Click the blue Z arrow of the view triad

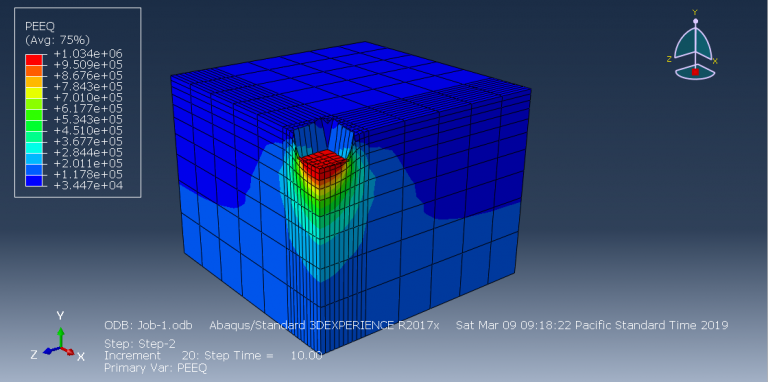(x=51, y=351)
